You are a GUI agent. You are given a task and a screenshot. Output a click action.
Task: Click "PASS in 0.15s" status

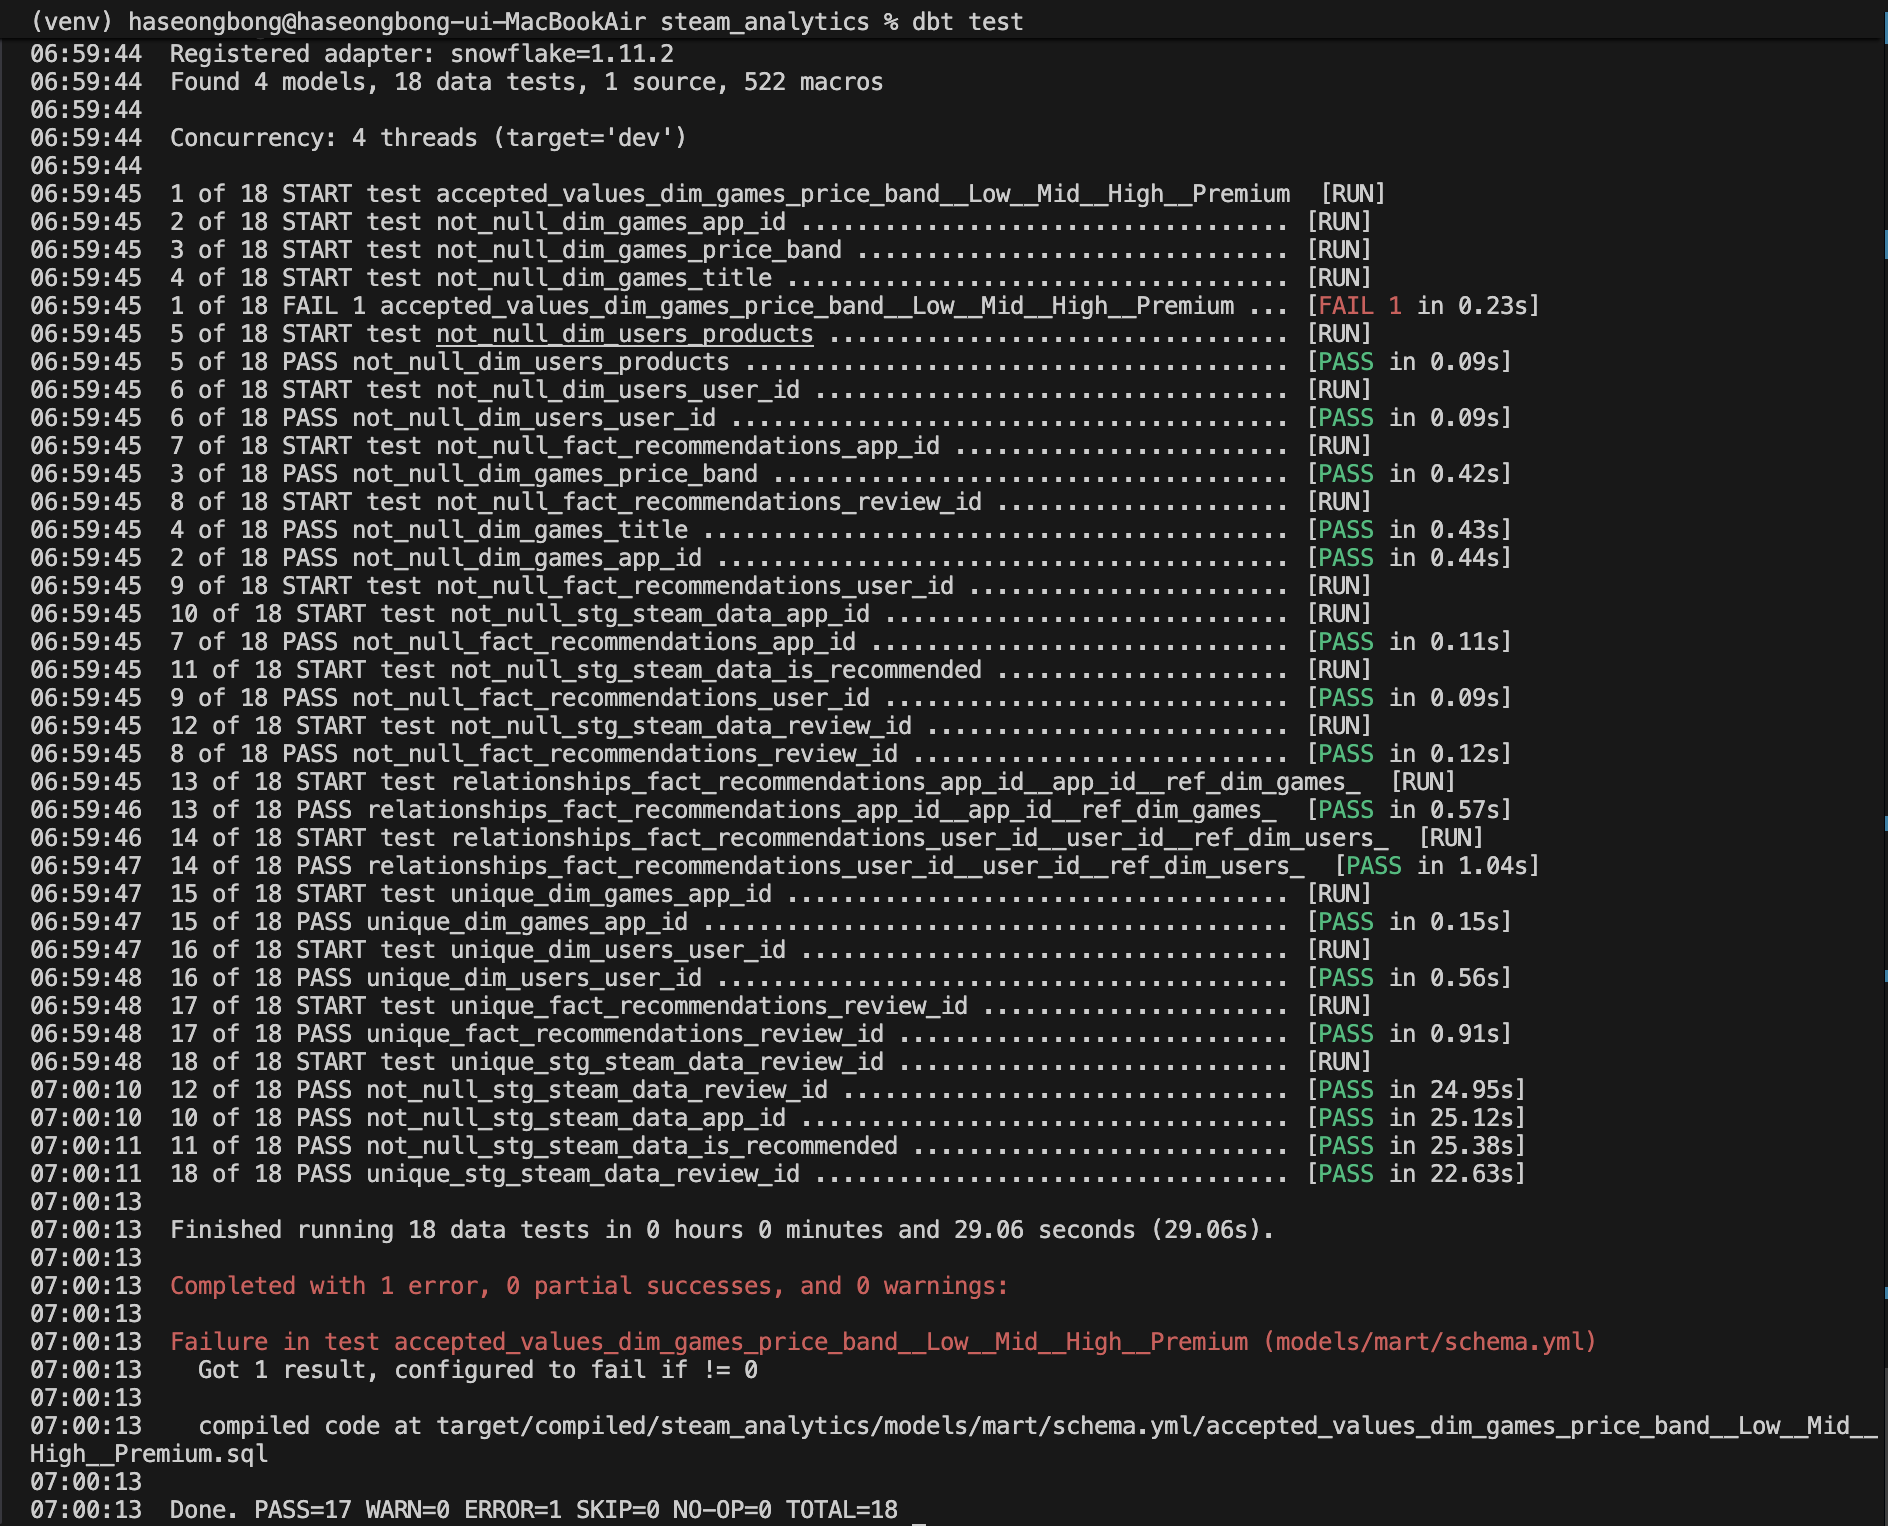(1409, 922)
